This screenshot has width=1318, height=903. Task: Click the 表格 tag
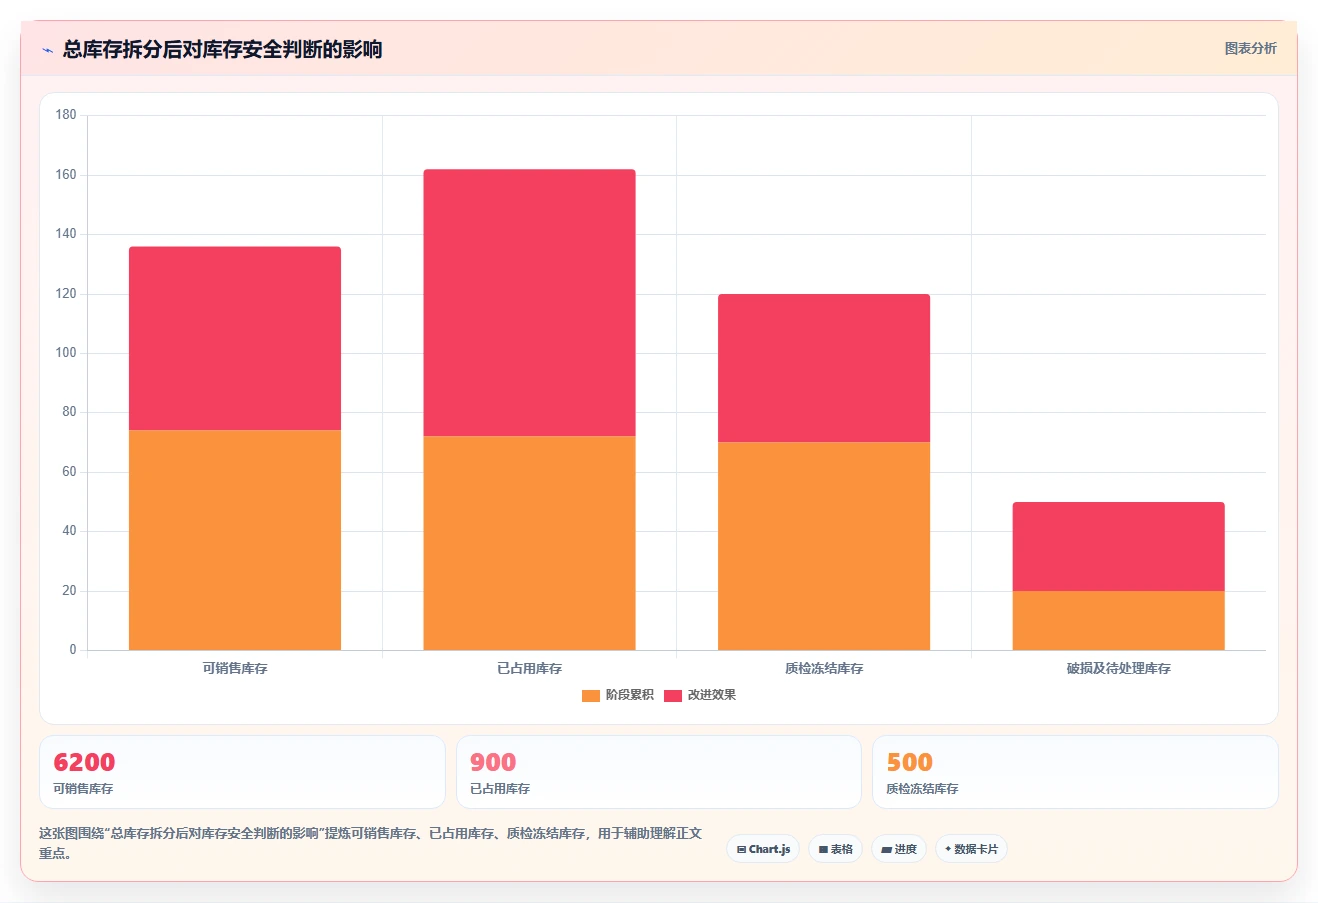[835, 849]
